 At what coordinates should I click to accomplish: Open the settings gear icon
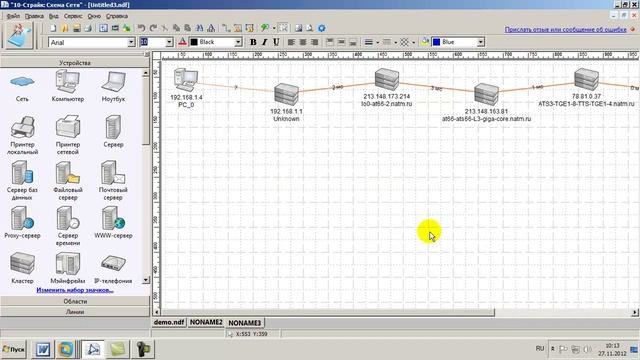pyautogui.click(x=322, y=28)
